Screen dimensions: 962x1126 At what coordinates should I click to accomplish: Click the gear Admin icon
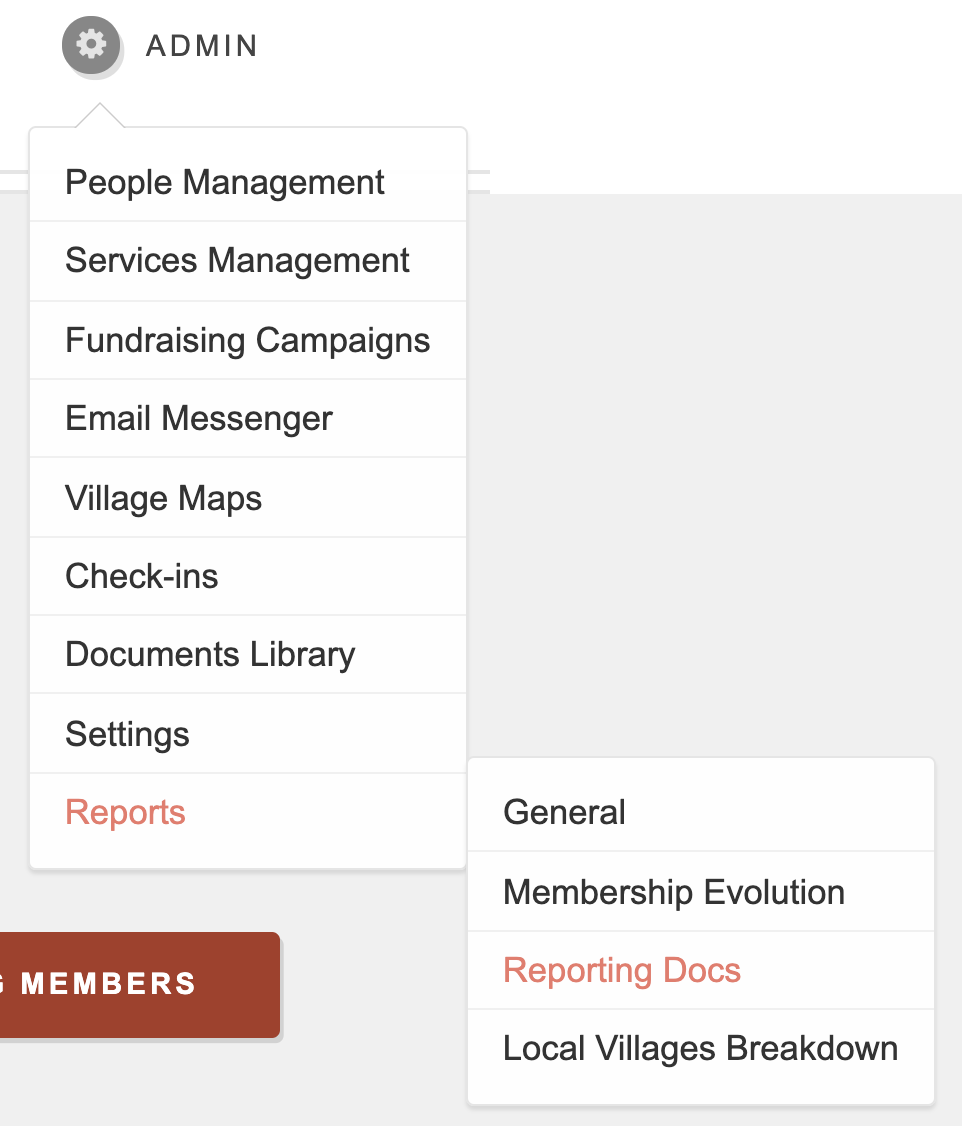coord(91,45)
